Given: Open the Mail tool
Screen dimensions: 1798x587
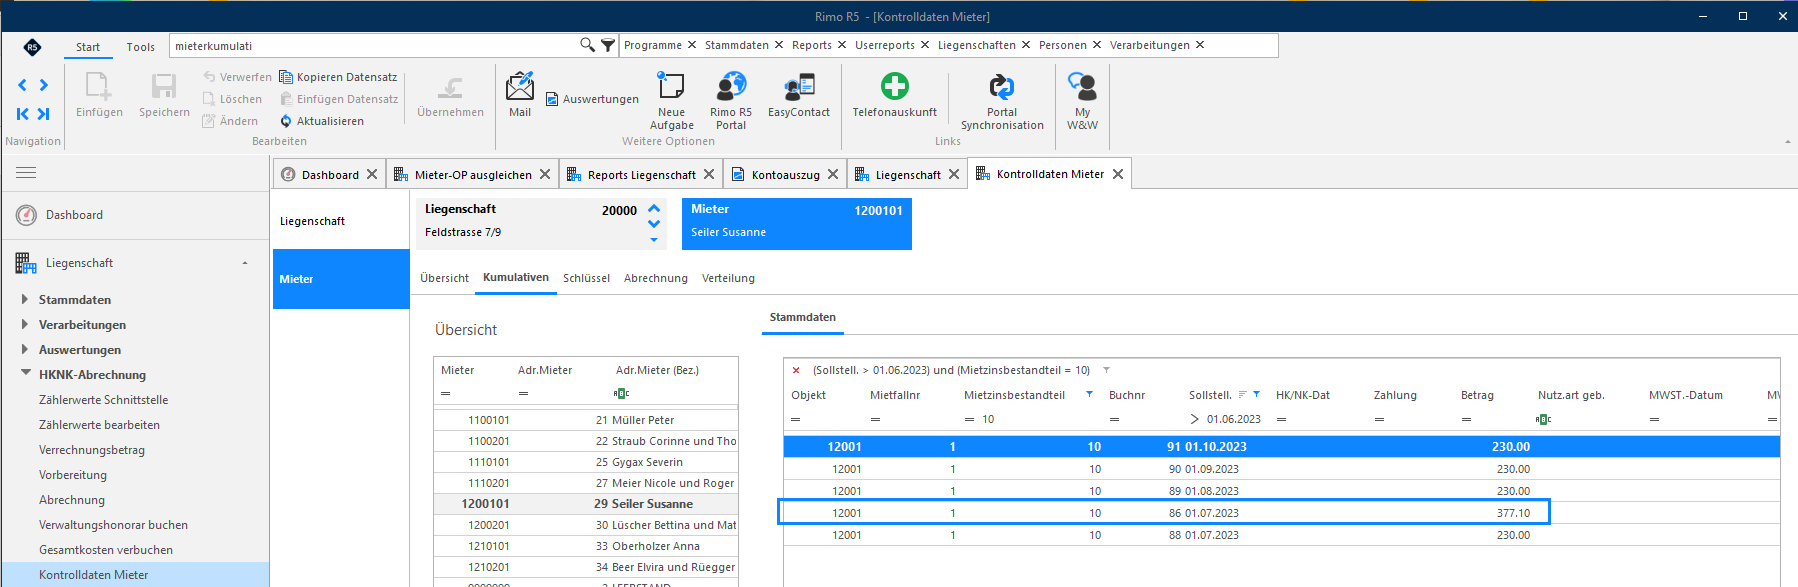Looking at the screenshot, I should [x=520, y=95].
